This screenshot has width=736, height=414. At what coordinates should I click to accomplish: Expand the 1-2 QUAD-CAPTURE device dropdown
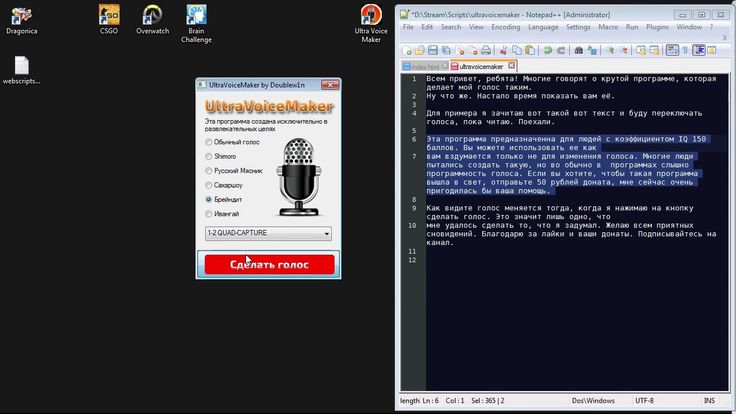click(x=326, y=234)
